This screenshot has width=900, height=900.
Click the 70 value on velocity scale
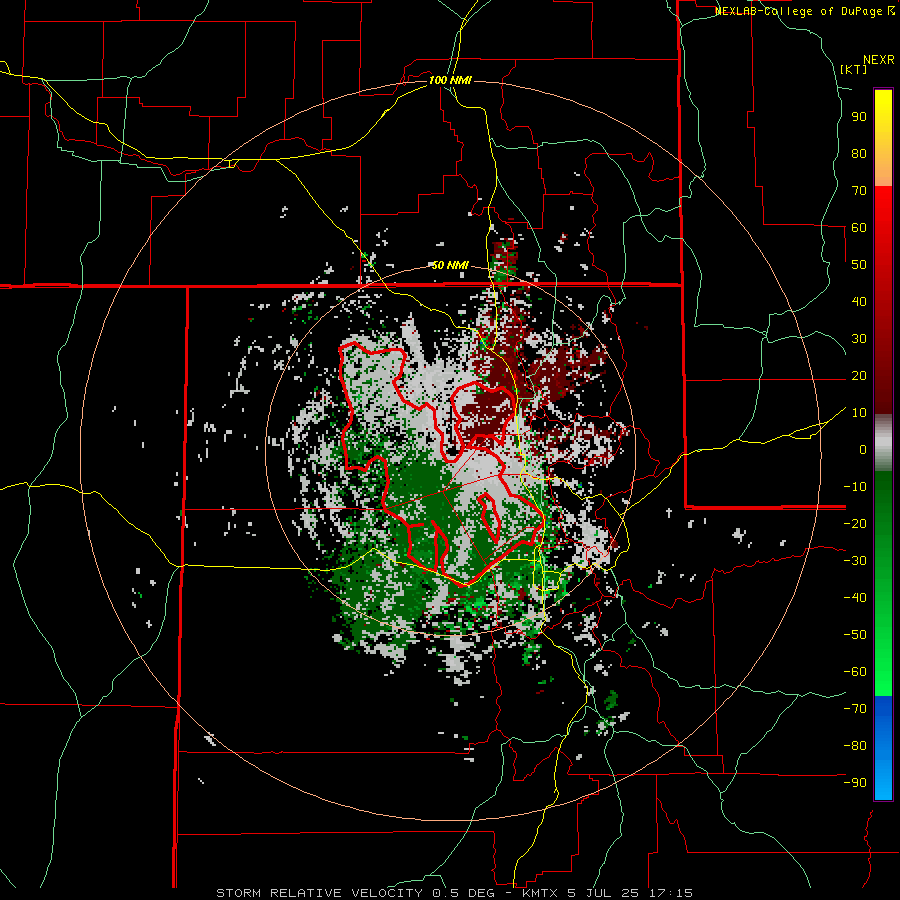click(859, 191)
